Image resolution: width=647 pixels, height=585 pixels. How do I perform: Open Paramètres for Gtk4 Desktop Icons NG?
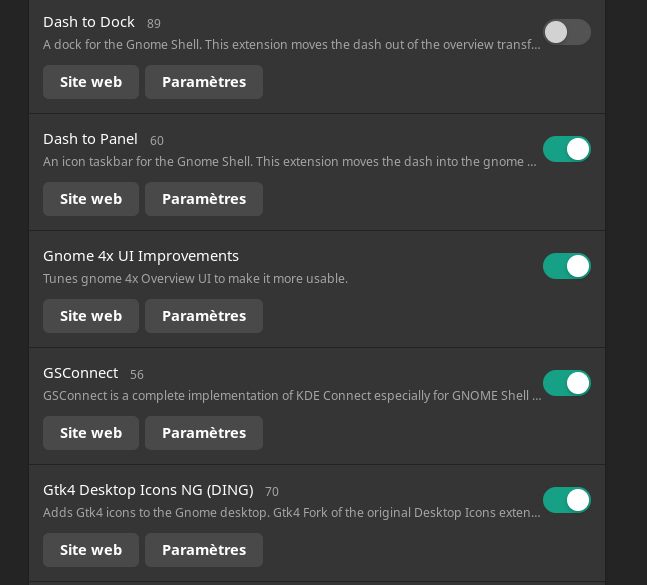[204, 550]
